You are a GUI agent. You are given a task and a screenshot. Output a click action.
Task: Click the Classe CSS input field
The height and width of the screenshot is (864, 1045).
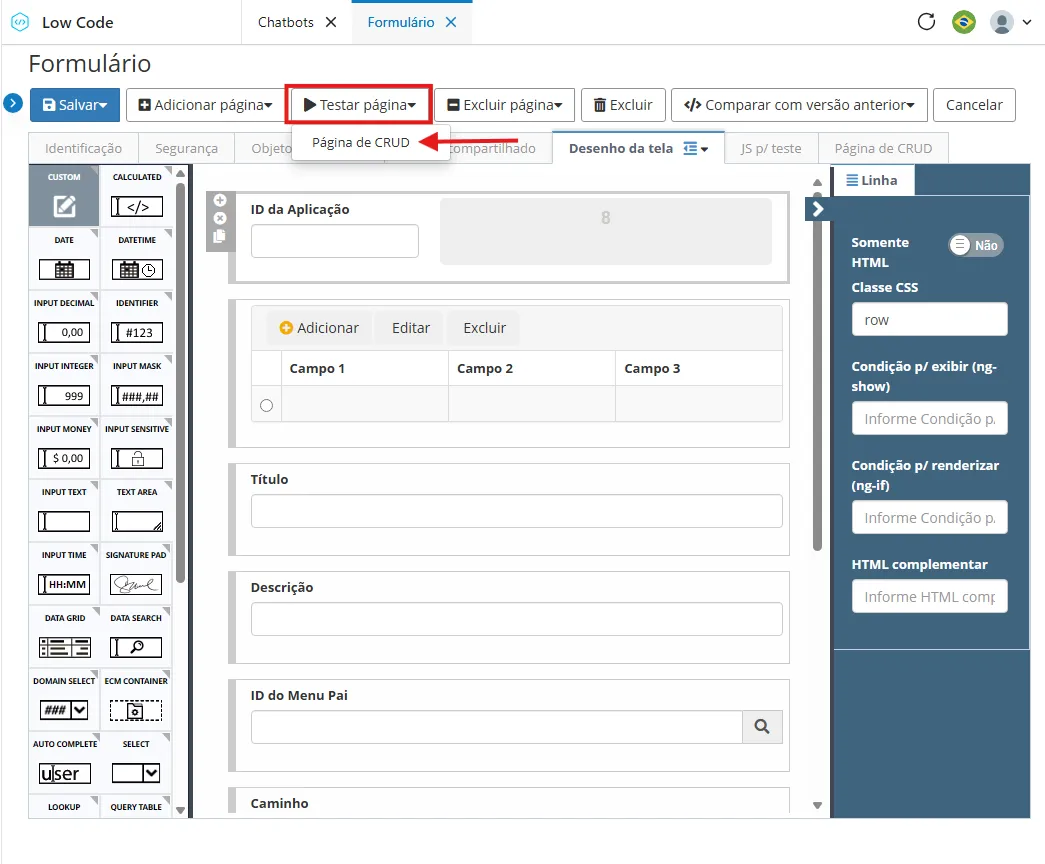point(929,319)
